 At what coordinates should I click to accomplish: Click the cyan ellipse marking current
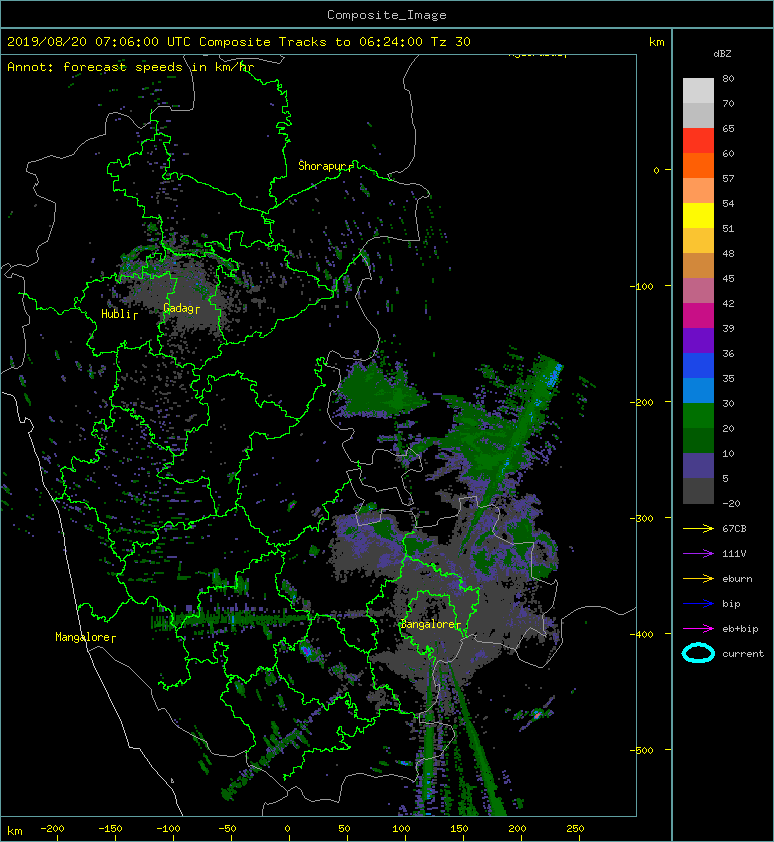698,653
